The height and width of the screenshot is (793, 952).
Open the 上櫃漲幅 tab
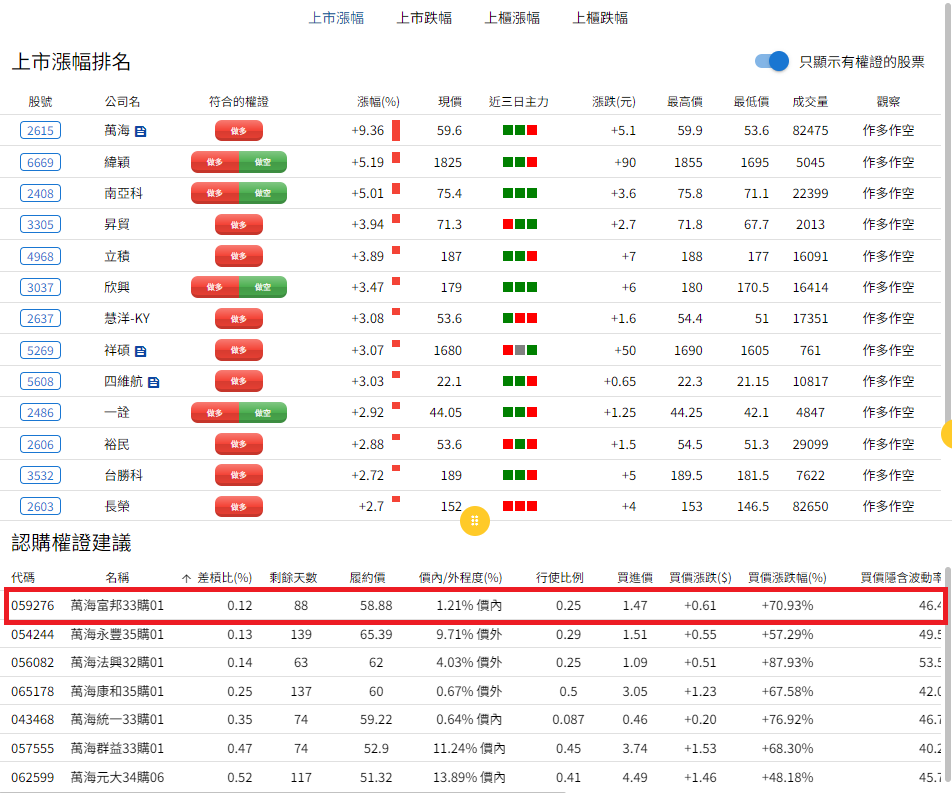coord(512,18)
